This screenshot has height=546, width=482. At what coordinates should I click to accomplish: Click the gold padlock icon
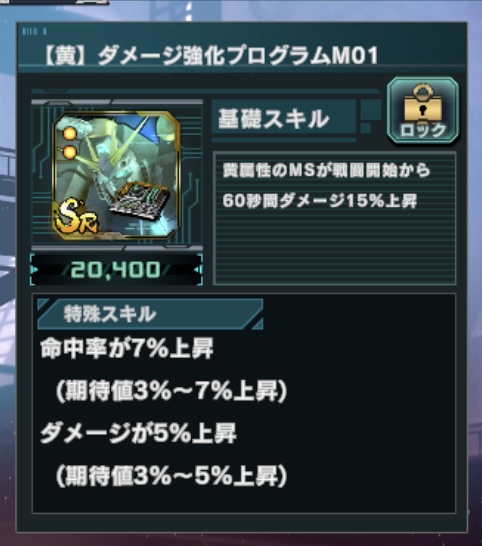click(423, 103)
